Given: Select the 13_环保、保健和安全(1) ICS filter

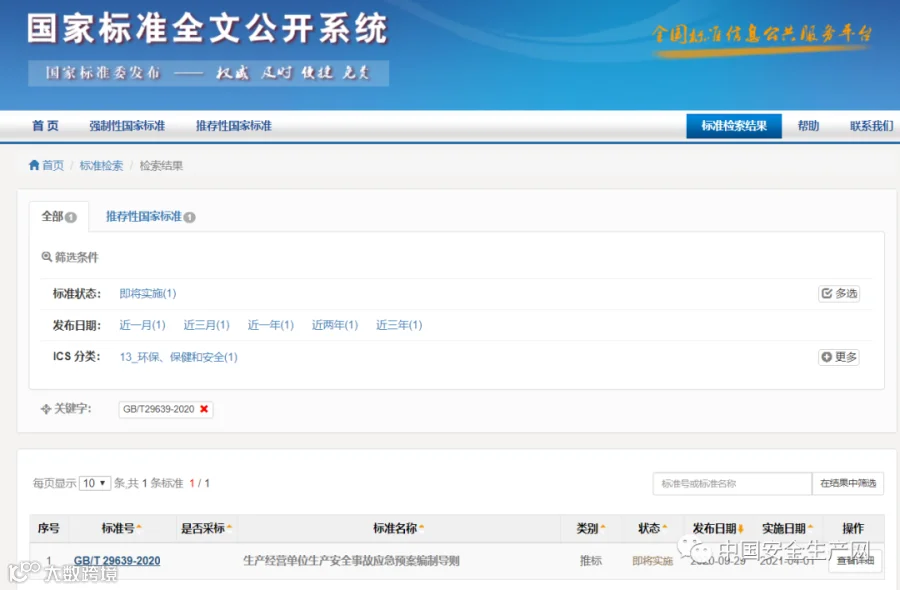Looking at the screenshot, I should point(179,357).
